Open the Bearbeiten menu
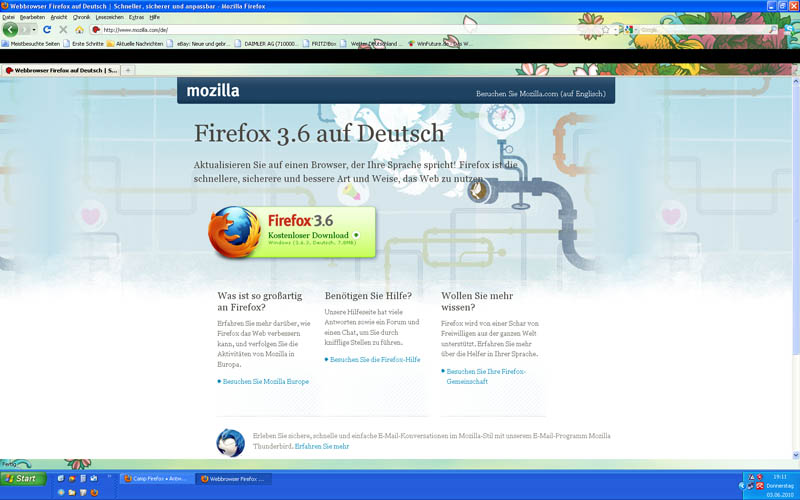Viewport: 800px width, 500px height. pos(32,17)
